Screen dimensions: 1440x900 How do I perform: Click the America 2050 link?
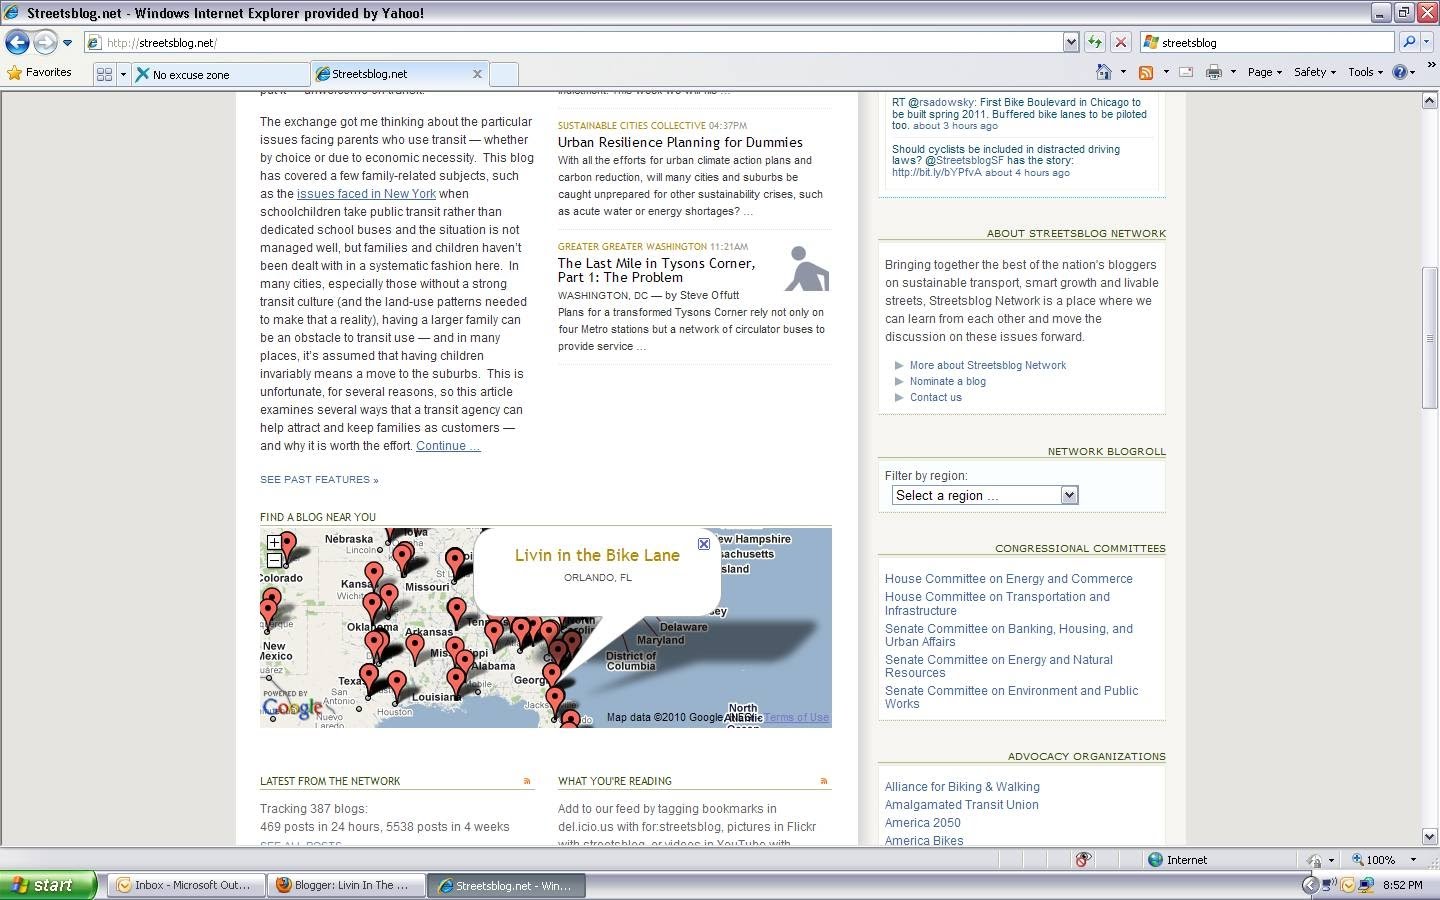point(923,823)
